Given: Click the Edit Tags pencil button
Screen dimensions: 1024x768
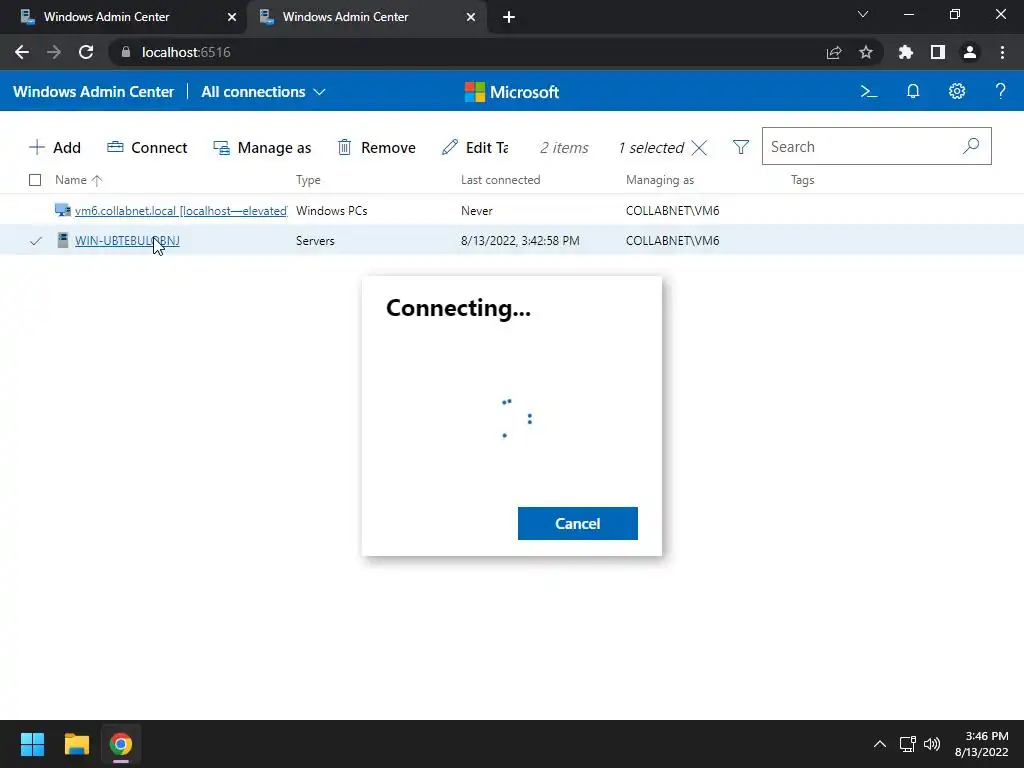Looking at the screenshot, I should coord(475,148).
